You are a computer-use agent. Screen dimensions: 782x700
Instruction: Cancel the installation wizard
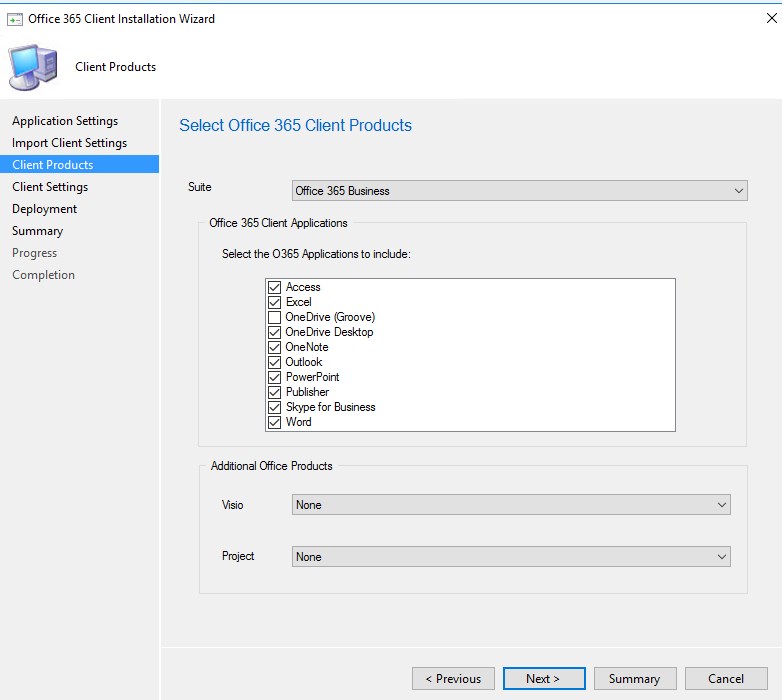tap(726, 679)
